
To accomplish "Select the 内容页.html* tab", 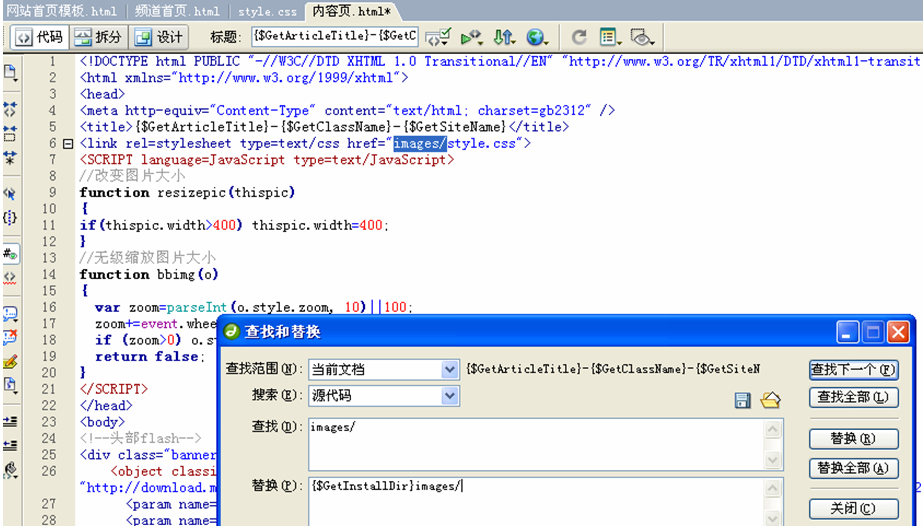I will 351,11.
